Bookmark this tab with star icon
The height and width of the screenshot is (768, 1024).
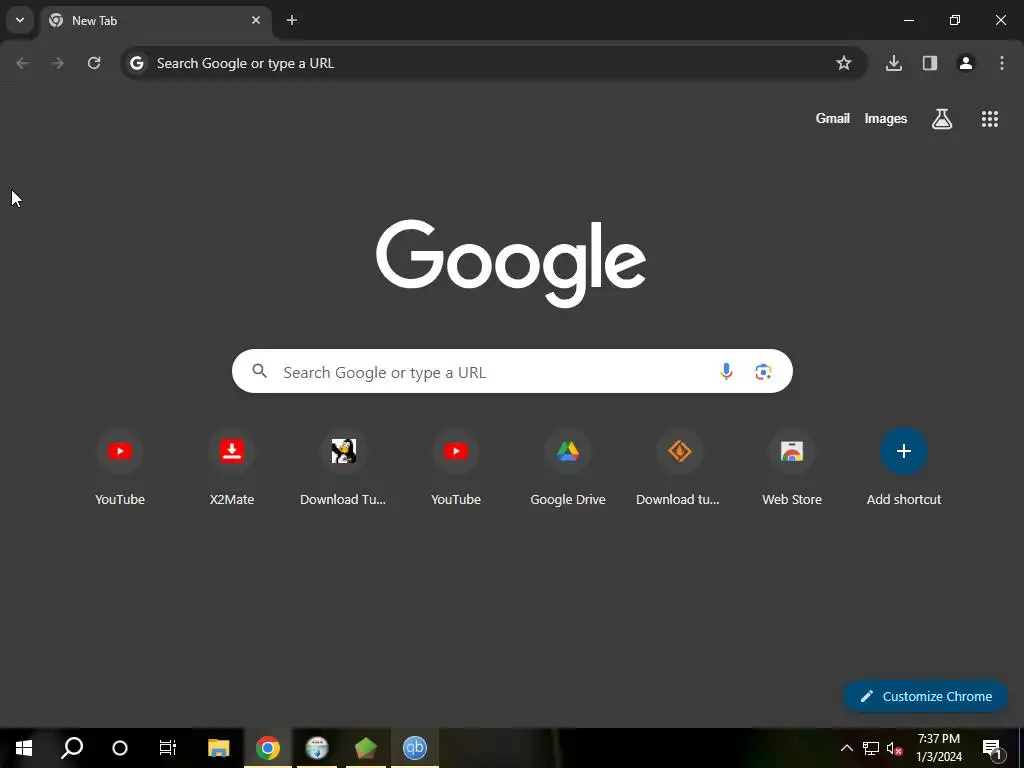tap(844, 63)
